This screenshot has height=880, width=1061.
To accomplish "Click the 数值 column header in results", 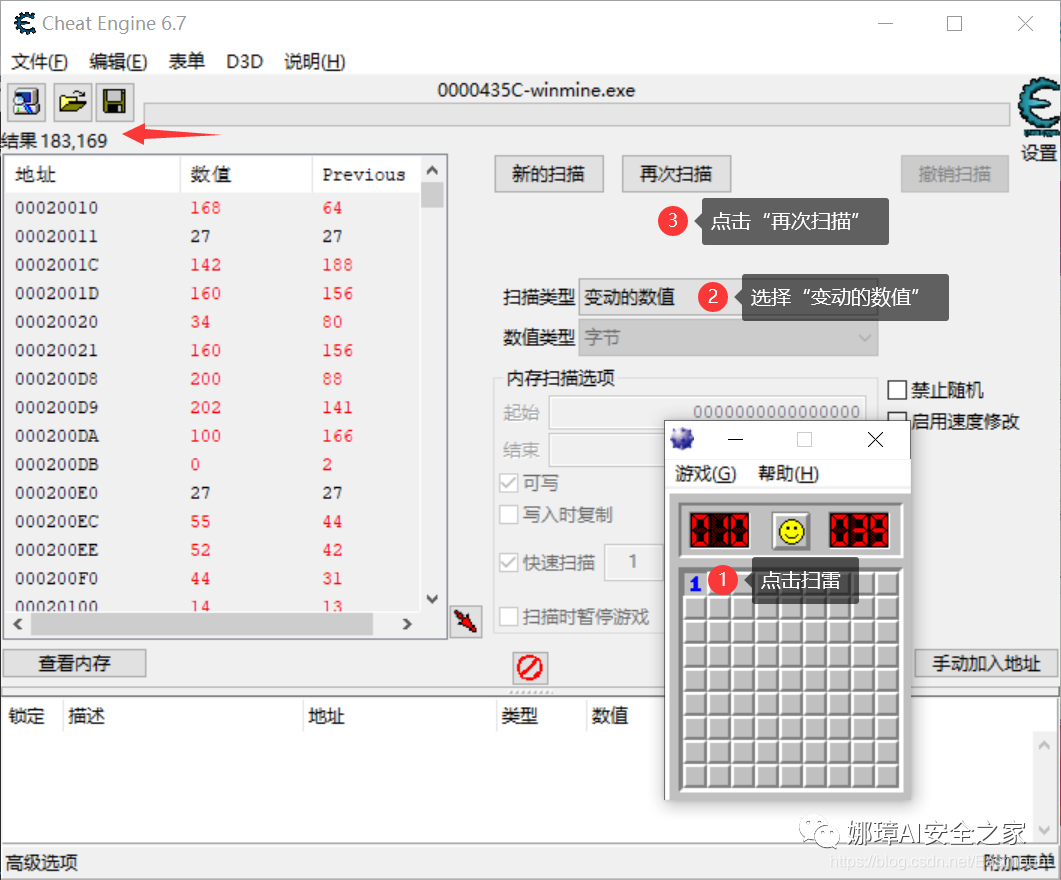I will pyautogui.click(x=246, y=175).
